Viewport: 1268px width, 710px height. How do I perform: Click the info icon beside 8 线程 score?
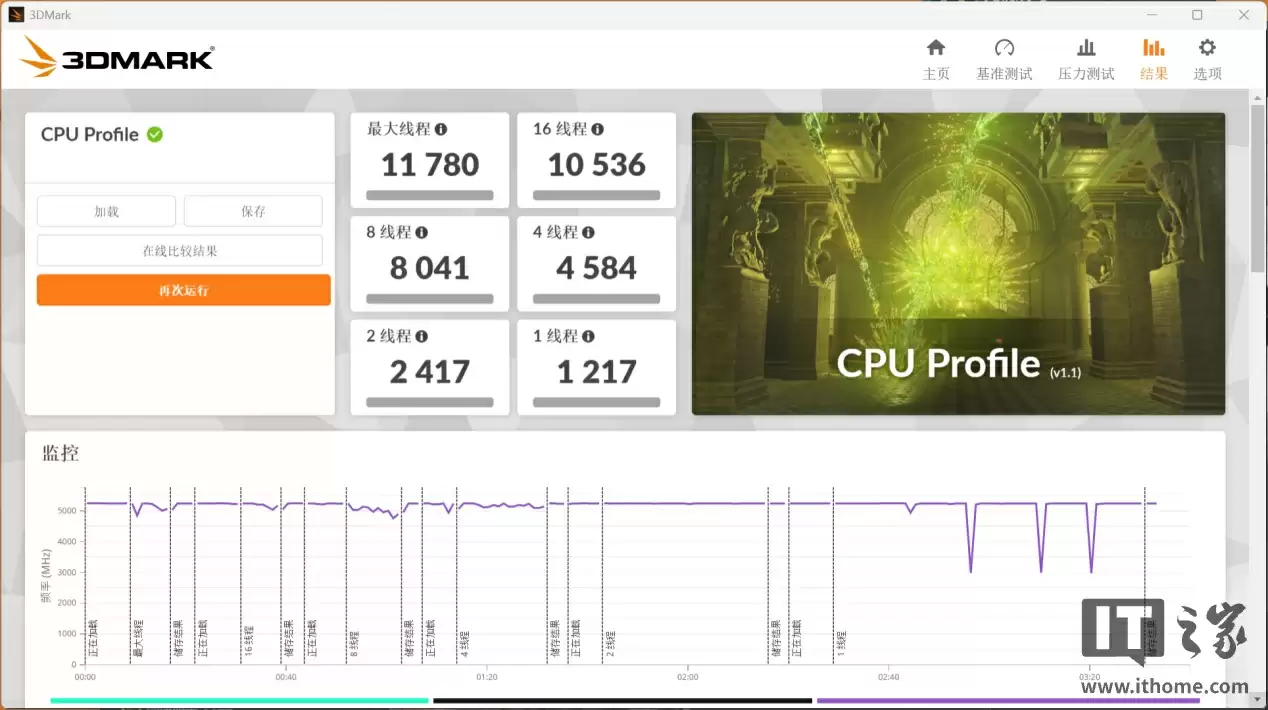pos(422,232)
